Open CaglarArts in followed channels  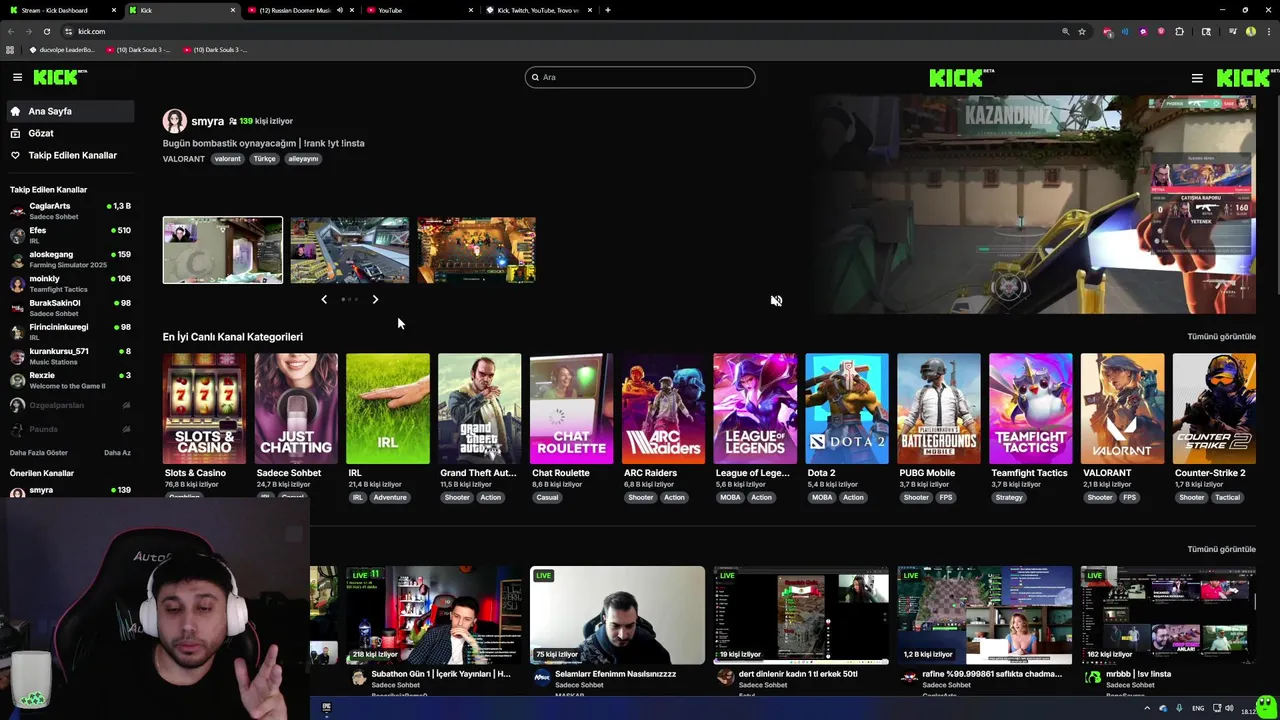[70, 211]
